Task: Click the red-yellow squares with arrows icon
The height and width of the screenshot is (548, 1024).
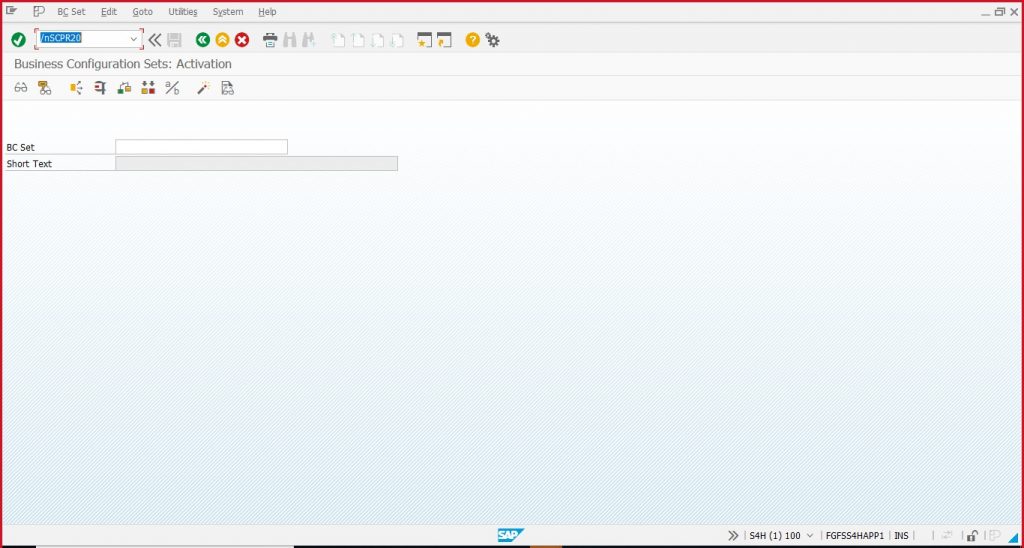Action: pos(148,88)
